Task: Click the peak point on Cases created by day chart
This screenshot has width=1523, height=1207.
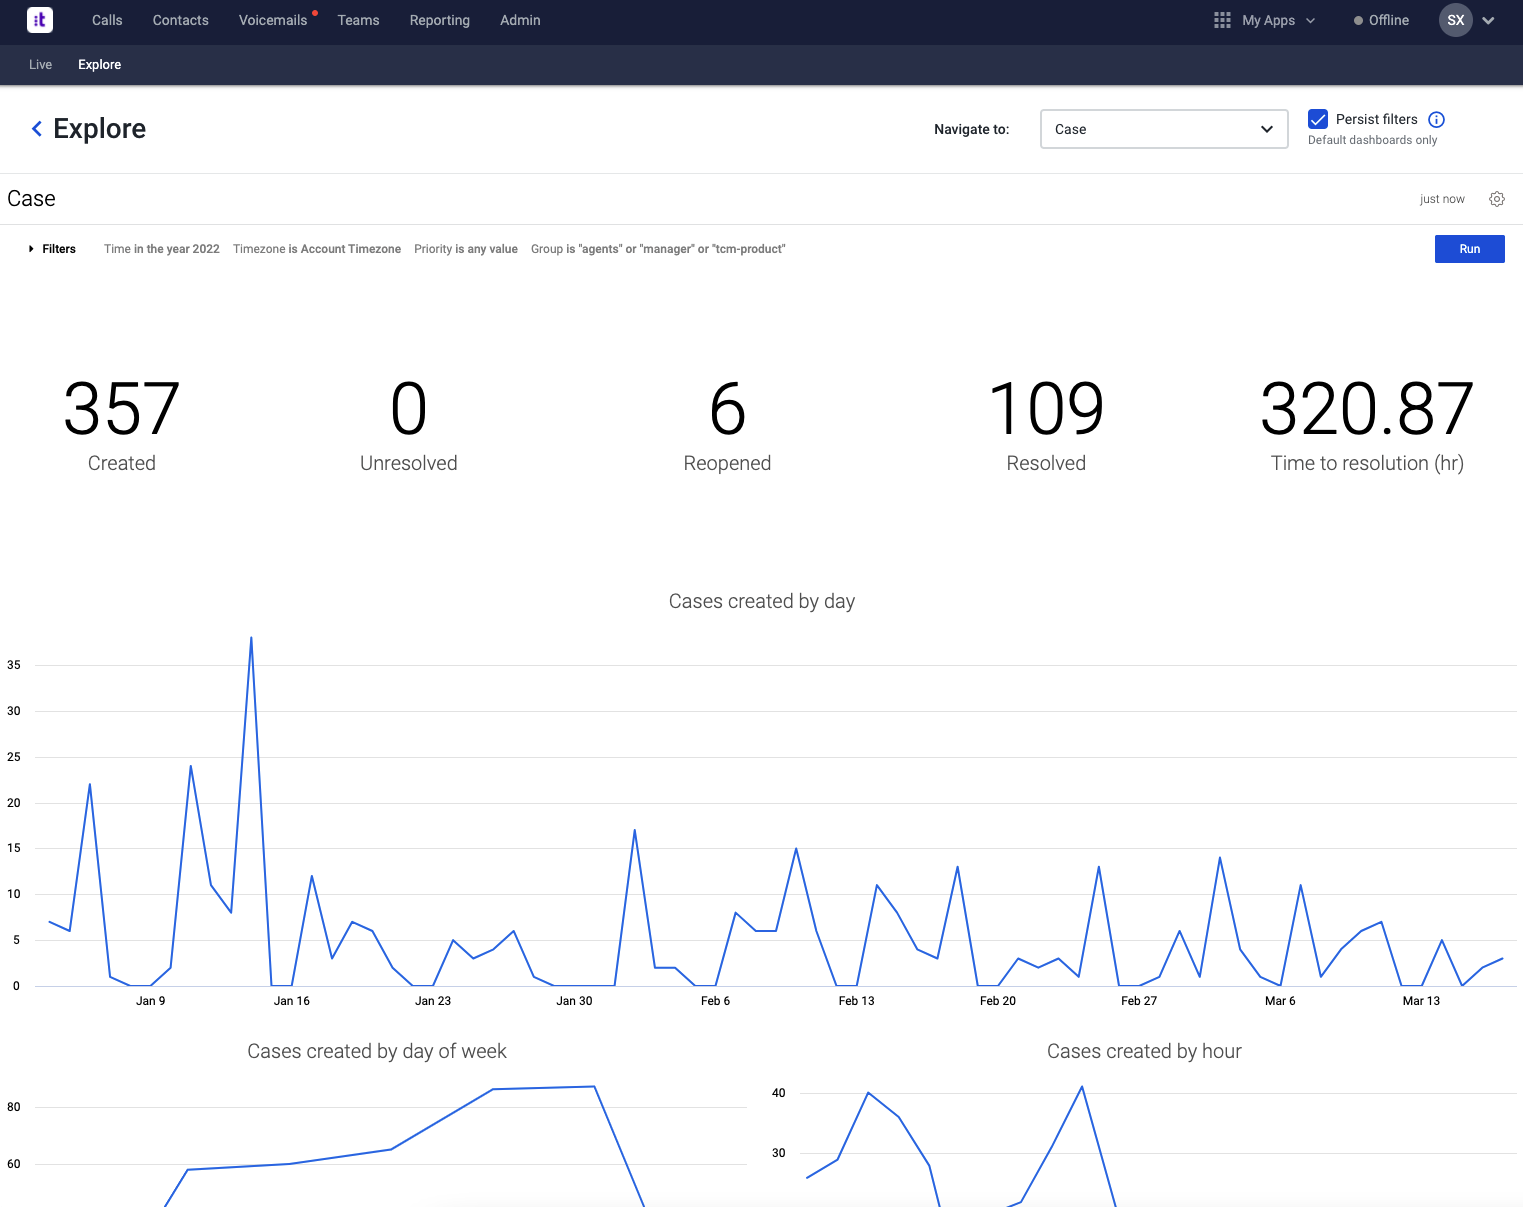Action: (251, 639)
